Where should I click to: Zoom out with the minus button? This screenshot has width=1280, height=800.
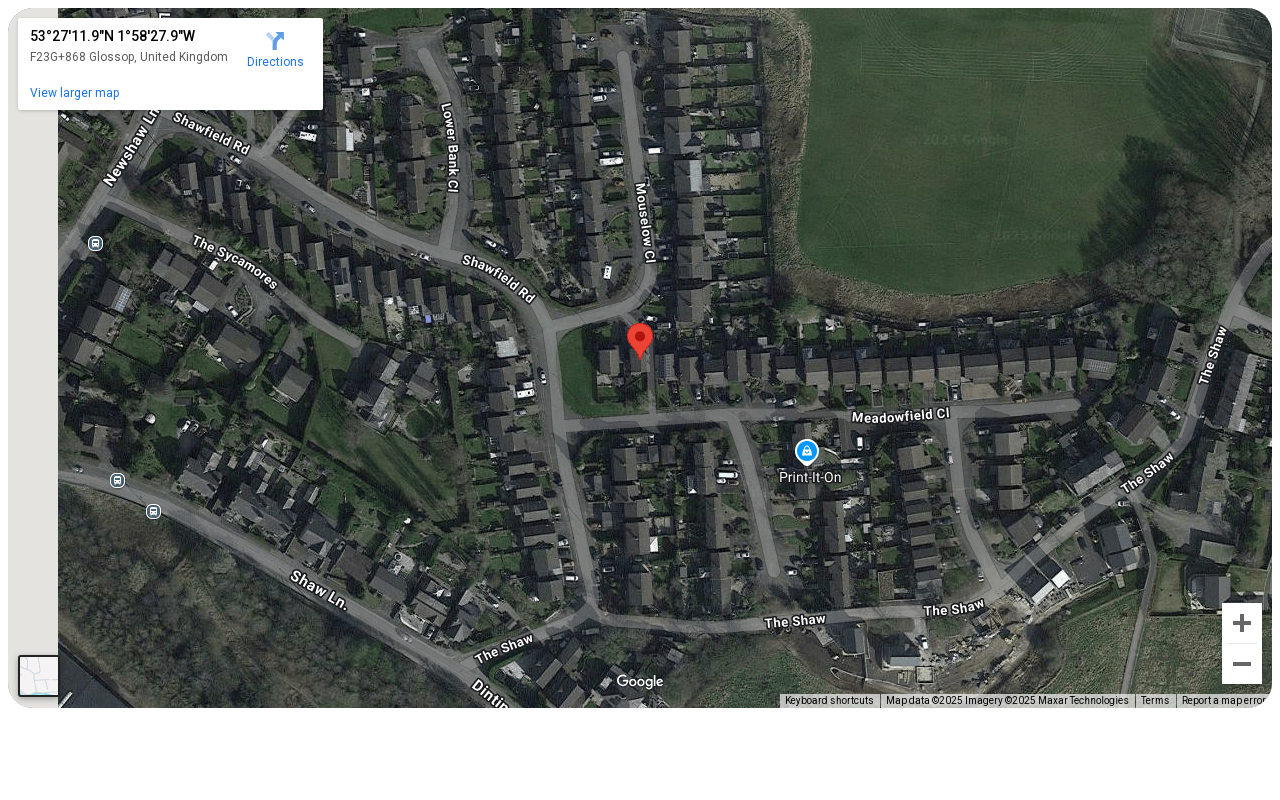pos(1242,664)
